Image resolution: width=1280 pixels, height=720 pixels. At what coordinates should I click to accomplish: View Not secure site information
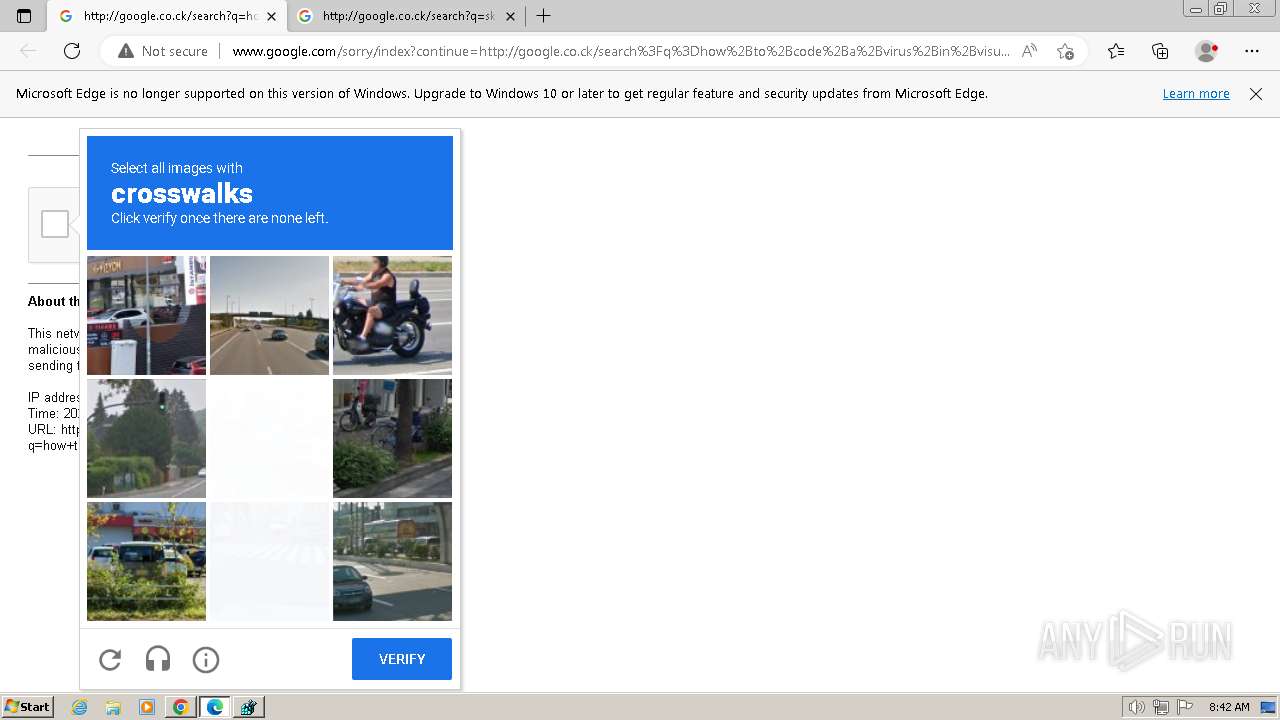pos(163,51)
